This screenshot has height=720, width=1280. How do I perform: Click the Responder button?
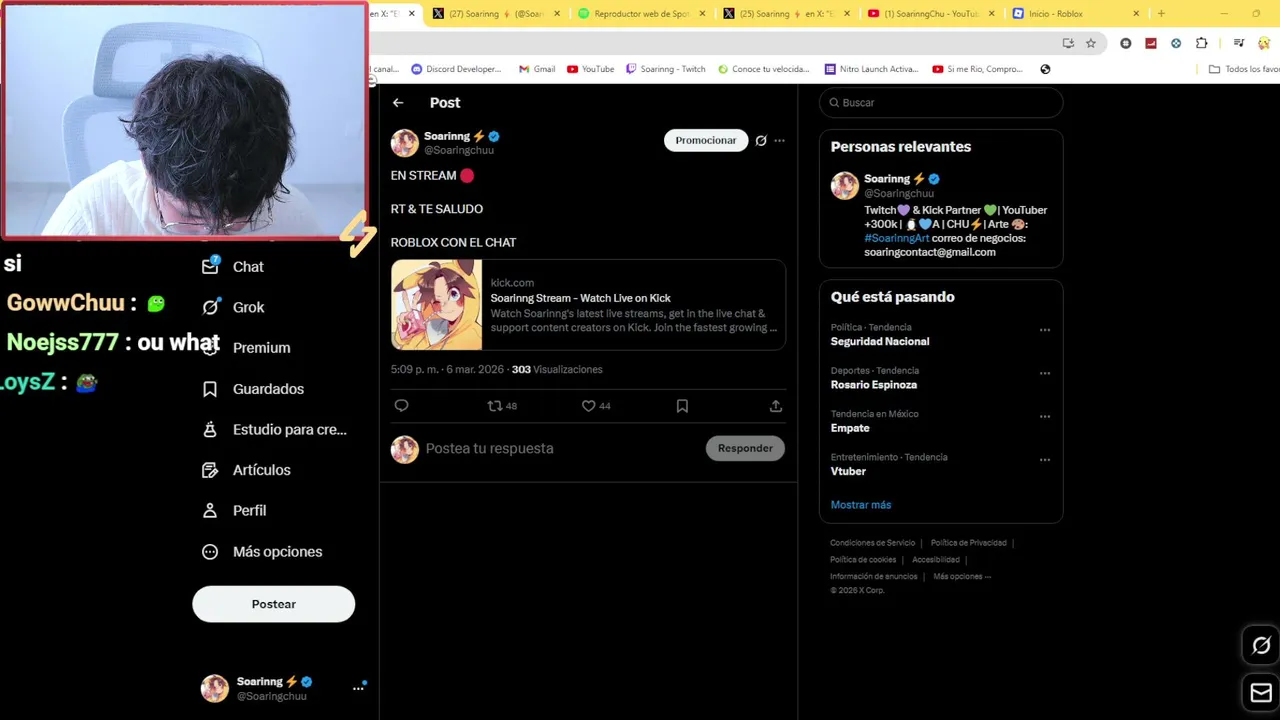(745, 448)
